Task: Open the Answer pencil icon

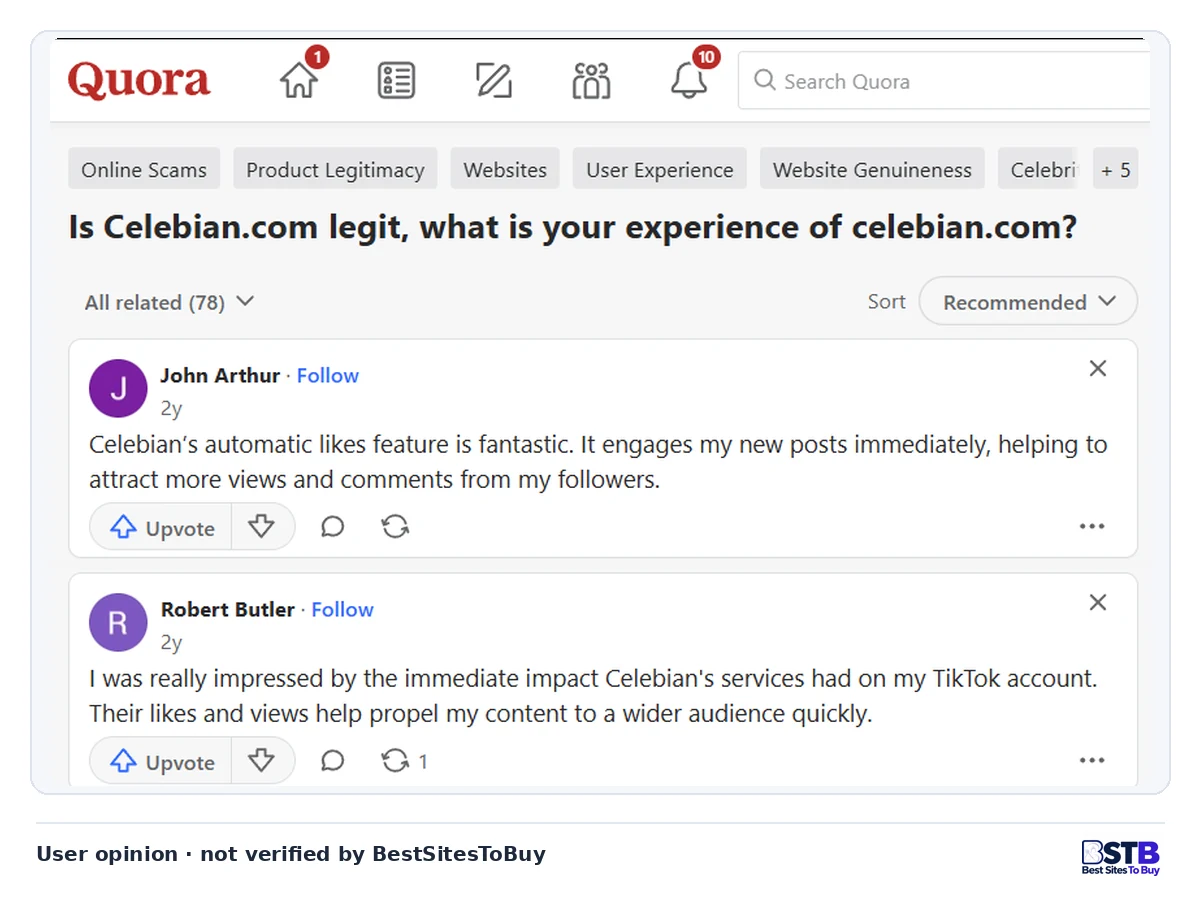Action: click(494, 81)
